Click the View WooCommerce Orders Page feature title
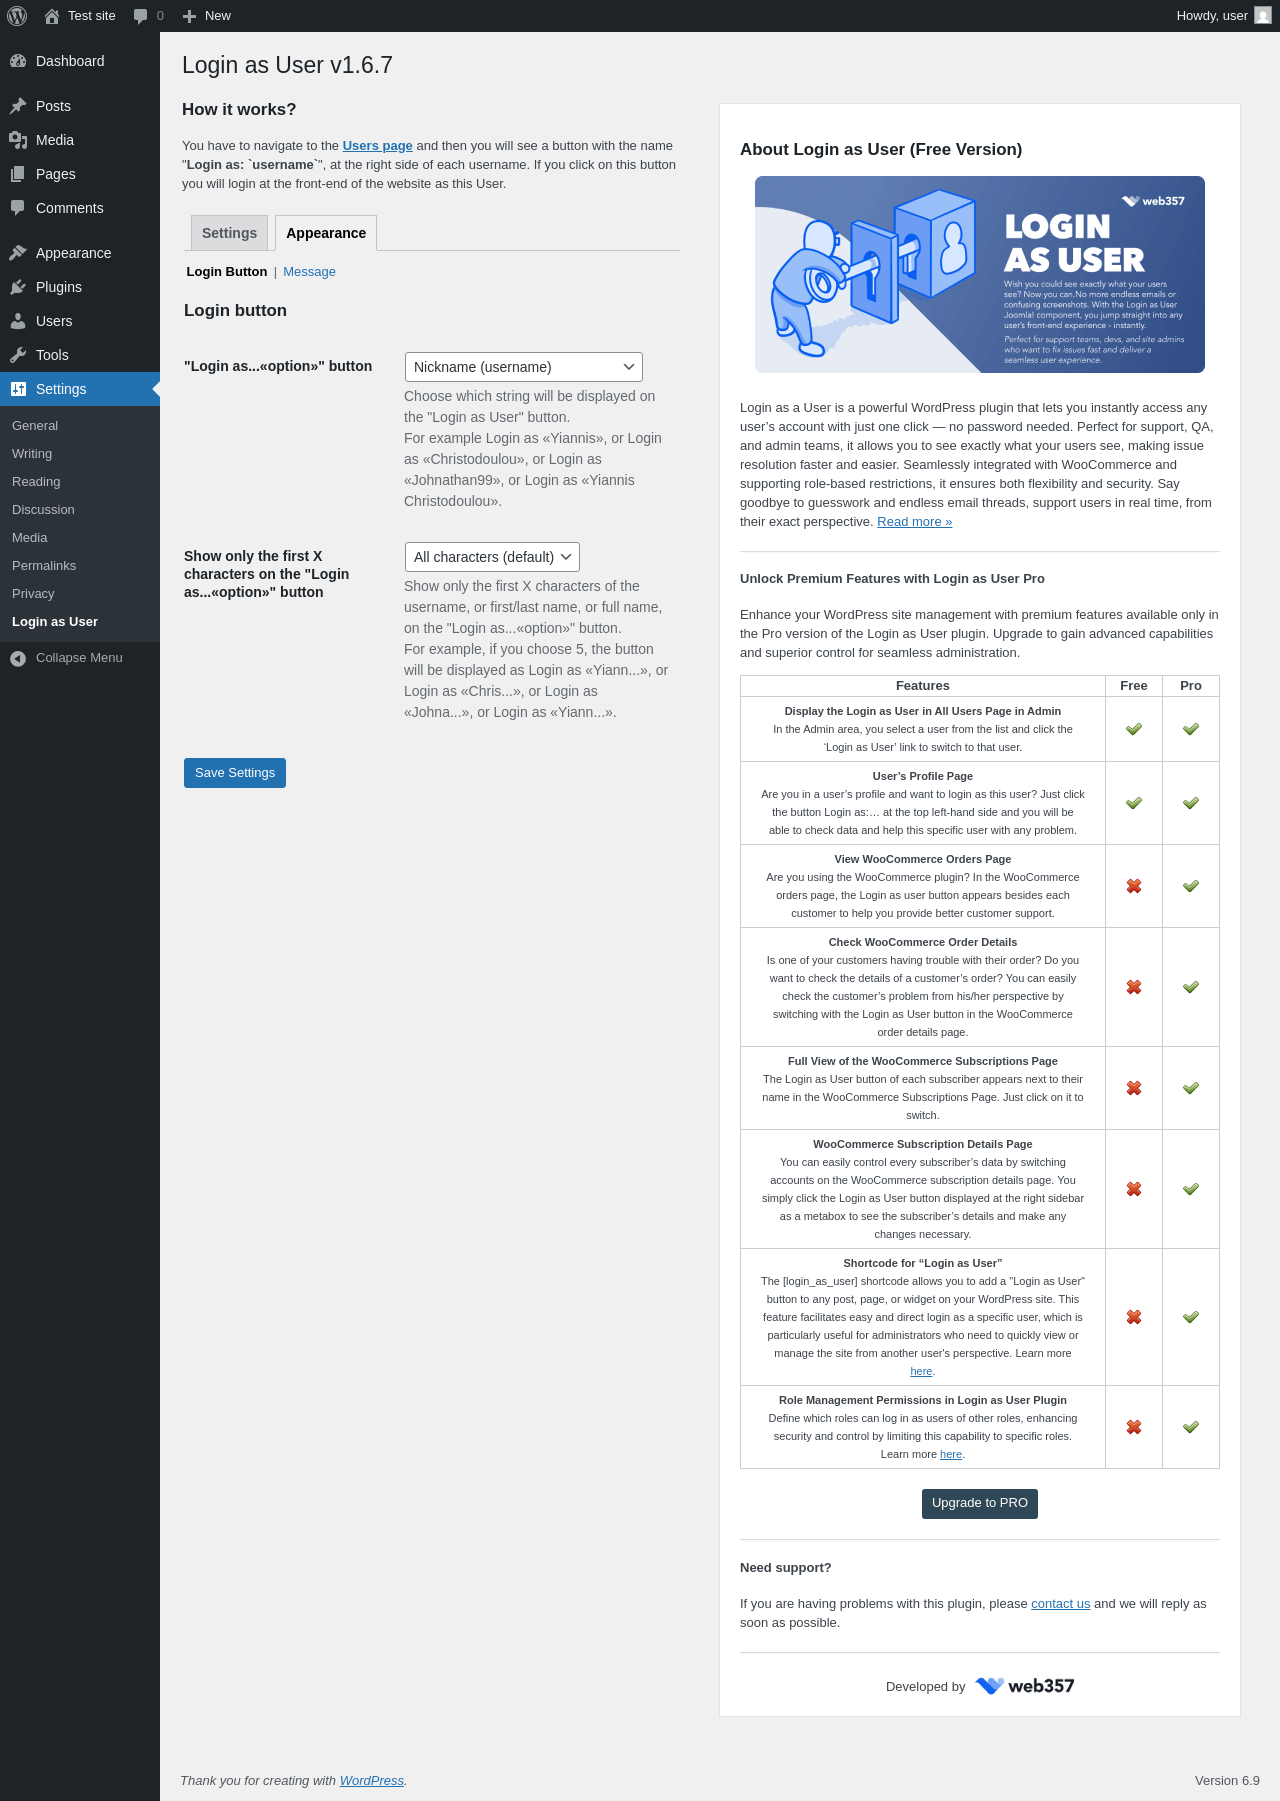 click(x=923, y=859)
